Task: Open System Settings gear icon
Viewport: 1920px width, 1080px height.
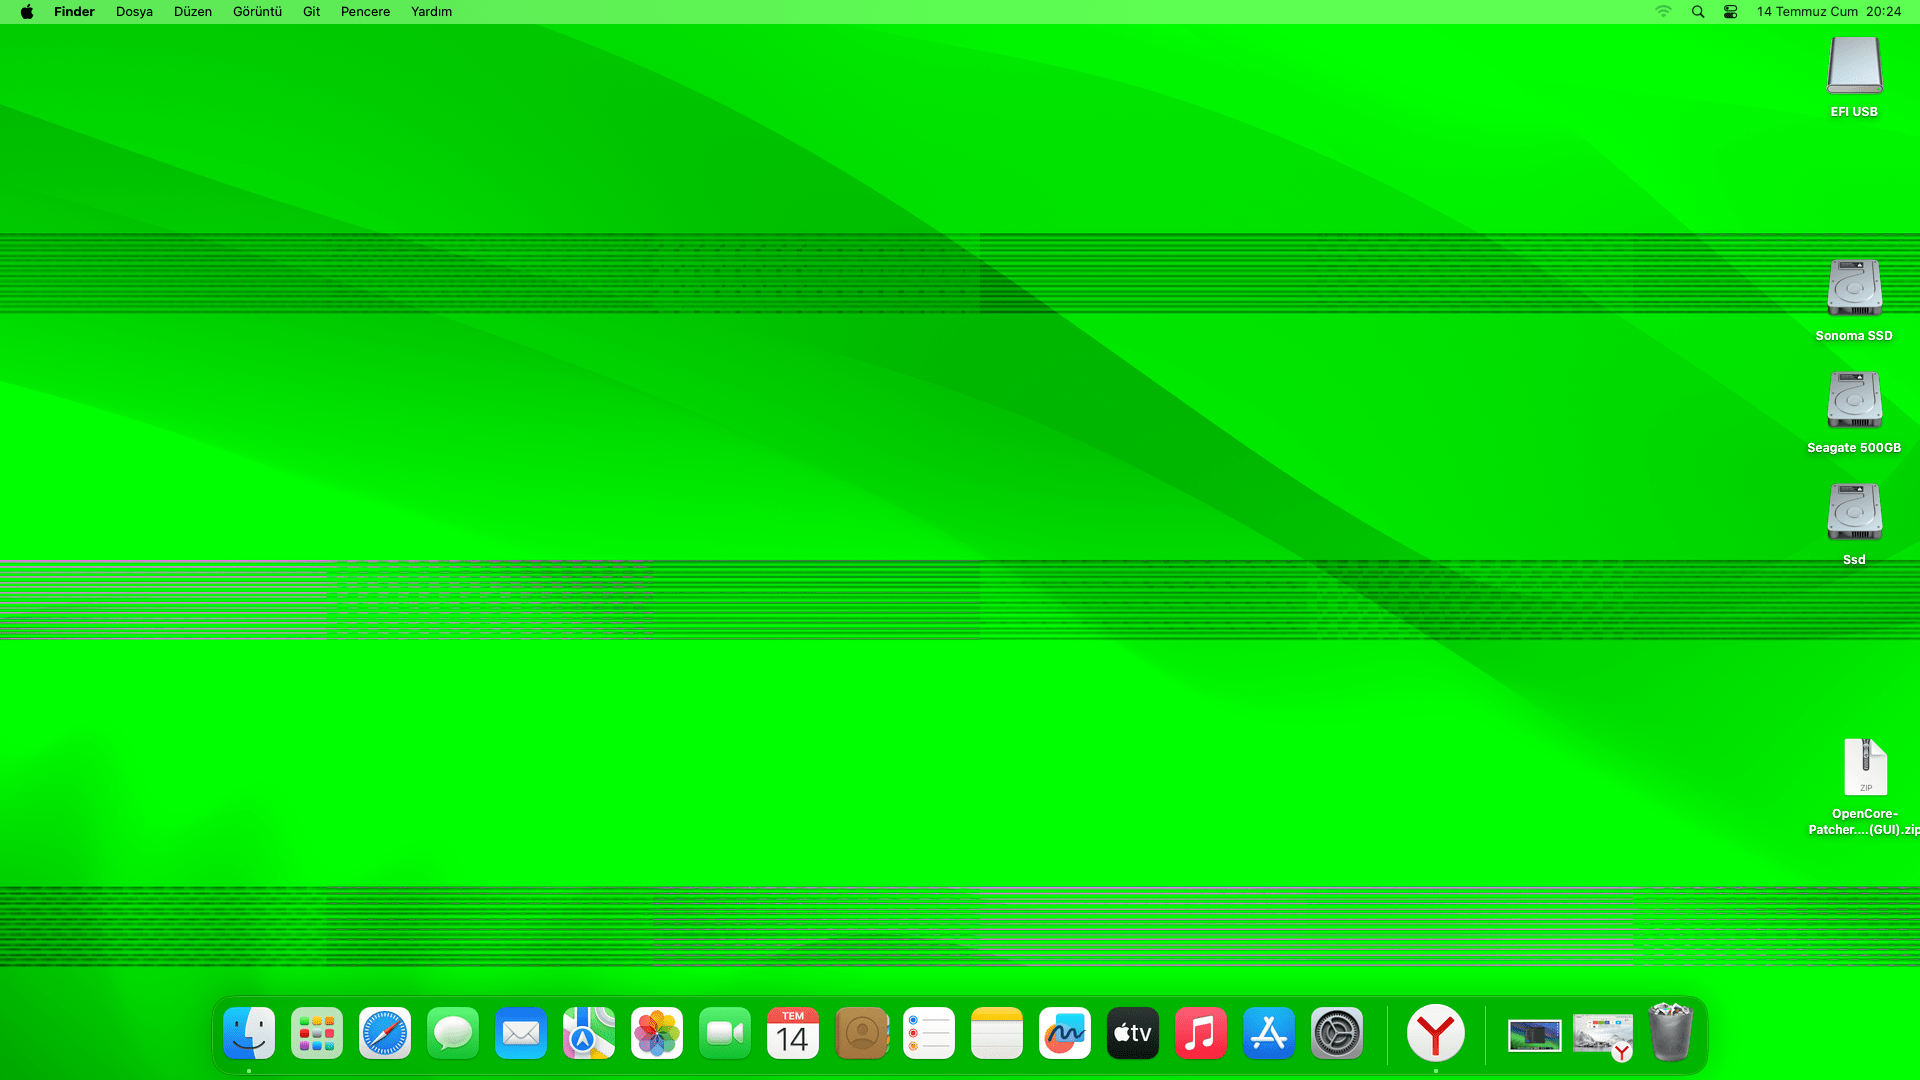Action: (1337, 1033)
